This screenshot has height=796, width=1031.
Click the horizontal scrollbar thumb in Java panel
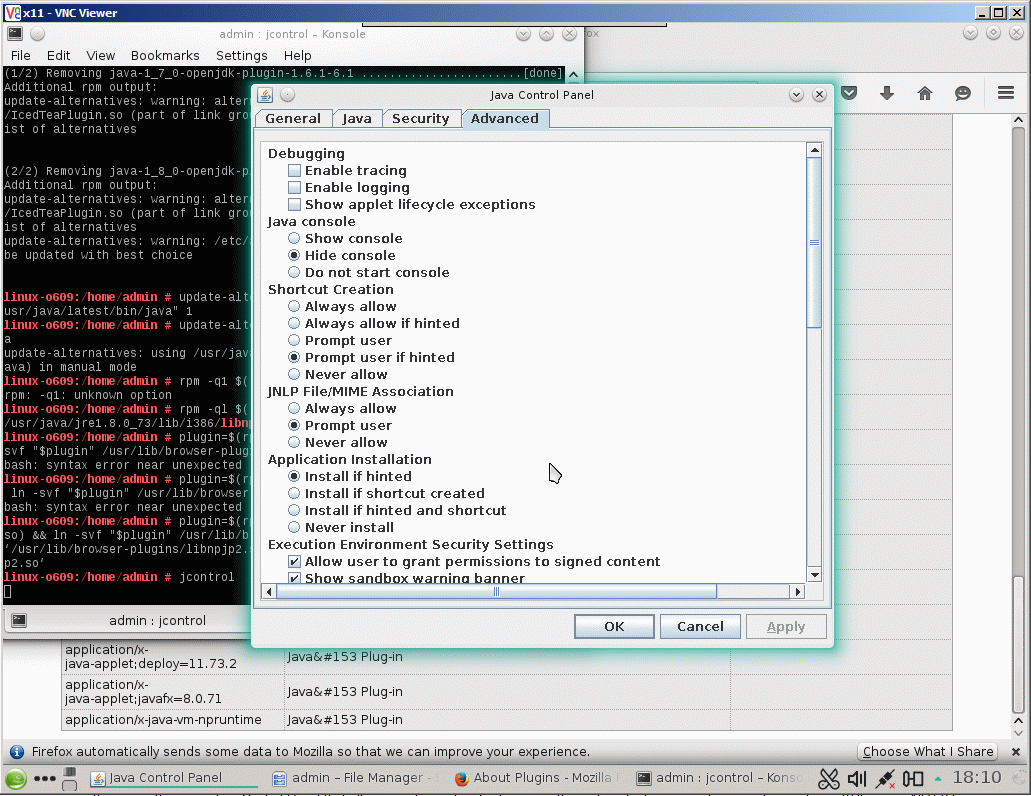click(x=496, y=592)
